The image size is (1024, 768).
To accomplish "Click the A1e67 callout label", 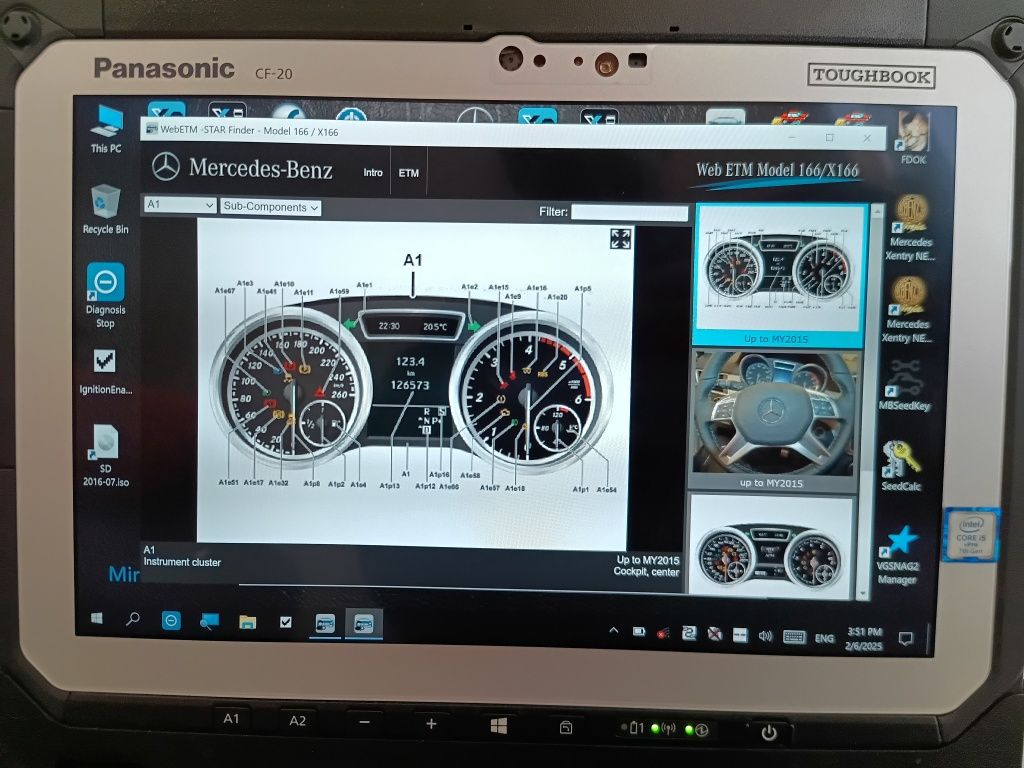I will pyautogui.click(x=225, y=291).
